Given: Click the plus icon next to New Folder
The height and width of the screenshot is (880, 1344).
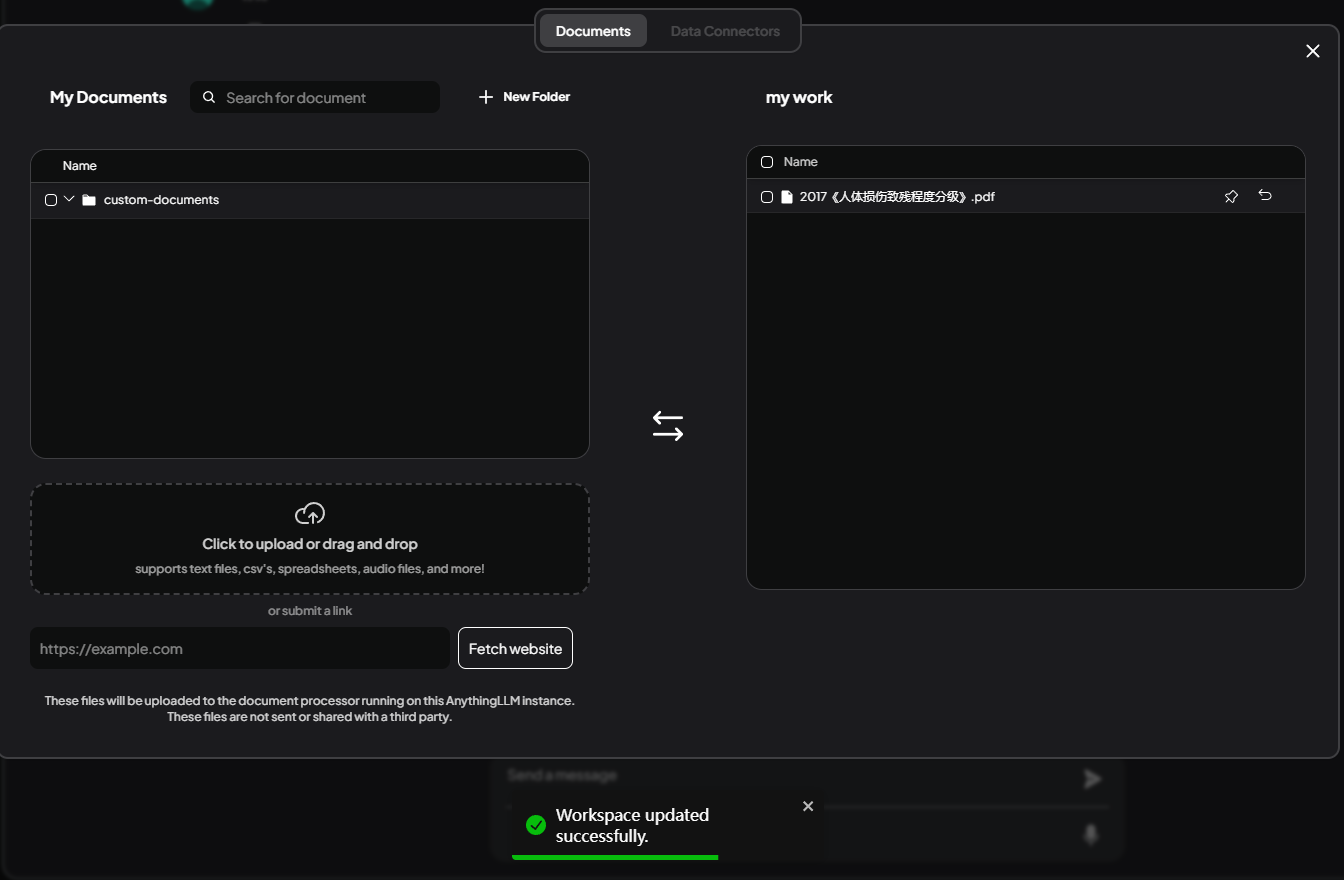Looking at the screenshot, I should tap(486, 97).
